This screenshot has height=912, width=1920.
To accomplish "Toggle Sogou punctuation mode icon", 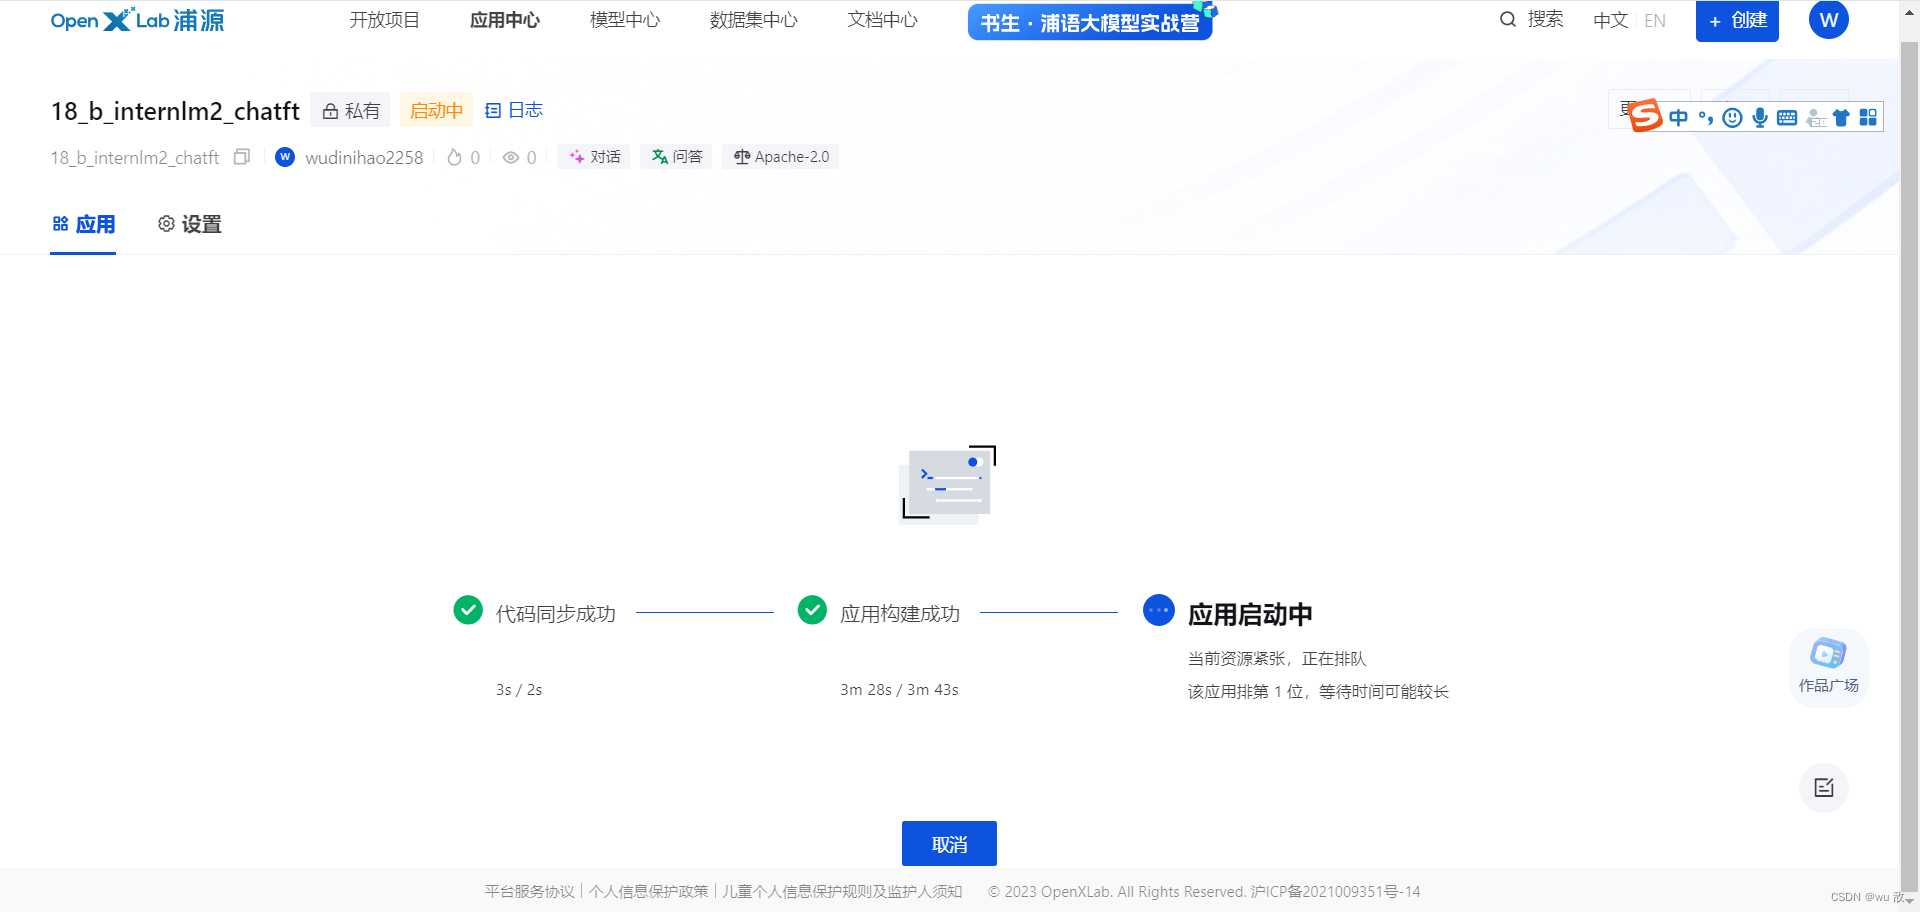I will click(1706, 117).
